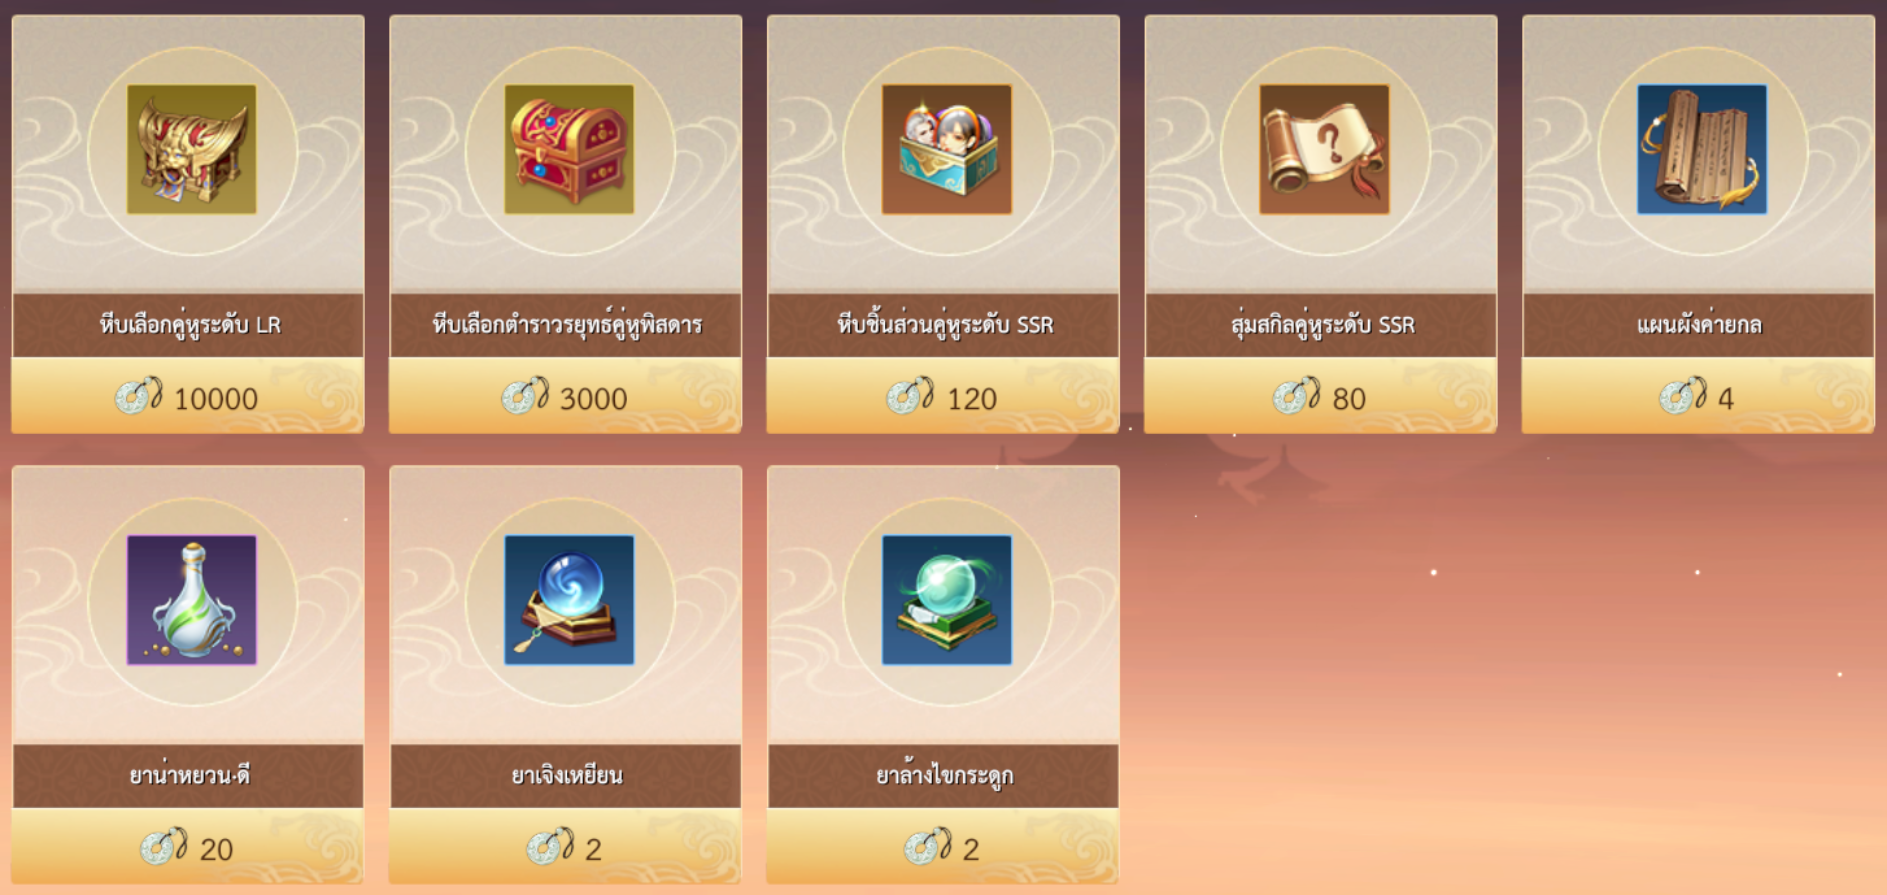Click the 3000 price button
The width and height of the screenshot is (1887, 895).
point(566,396)
